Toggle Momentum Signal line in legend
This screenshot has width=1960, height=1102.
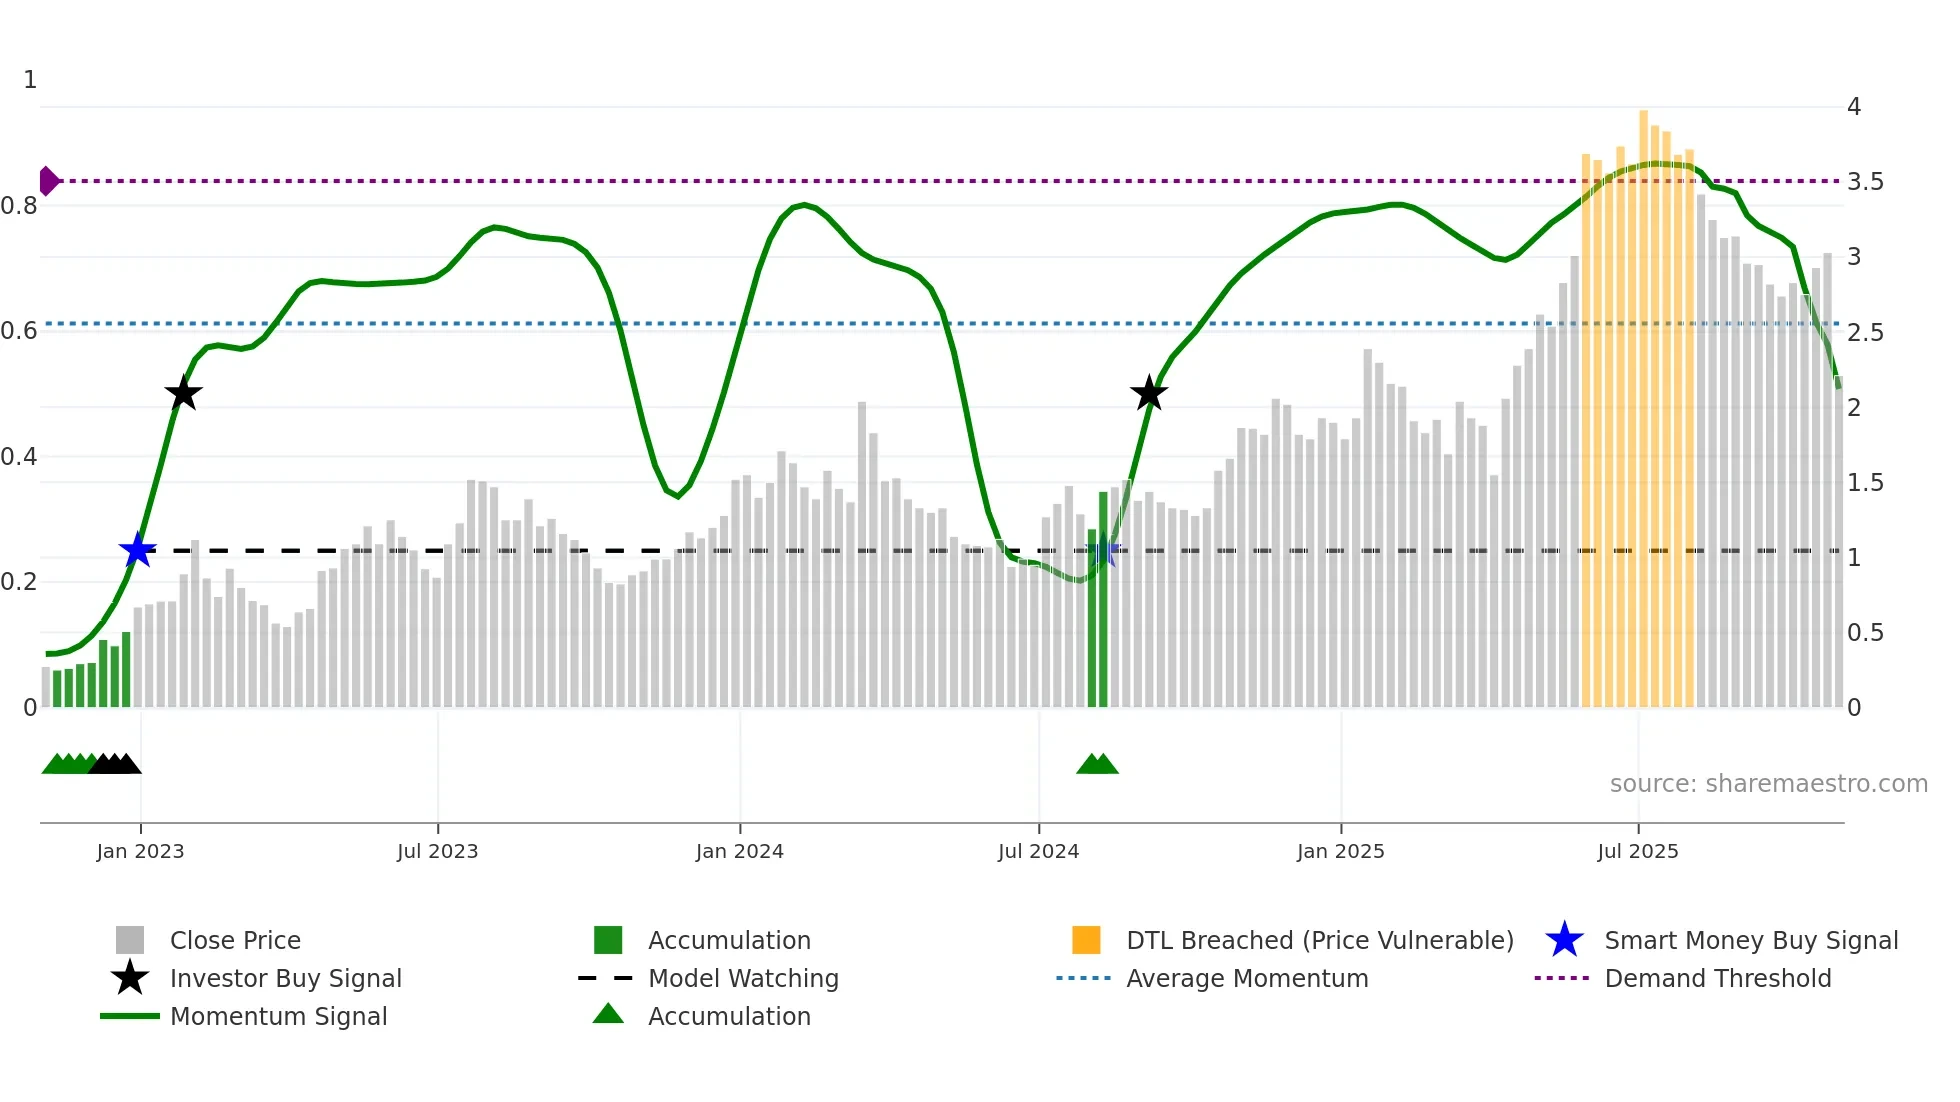(x=278, y=1016)
